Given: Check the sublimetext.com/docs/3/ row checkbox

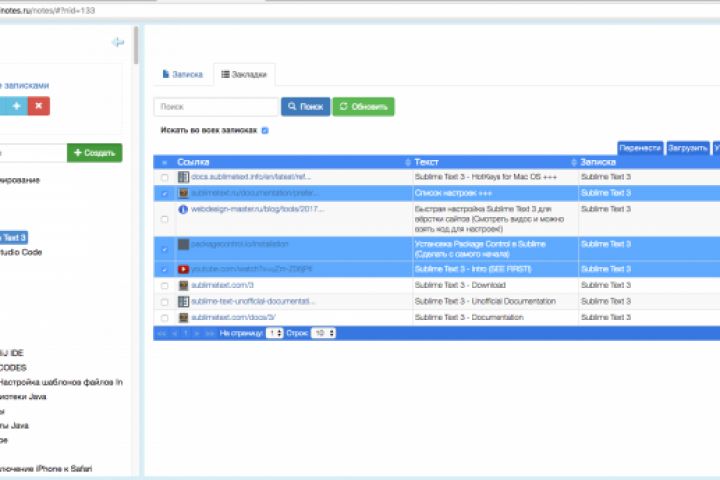Looking at the screenshot, I should click(x=164, y=318).
